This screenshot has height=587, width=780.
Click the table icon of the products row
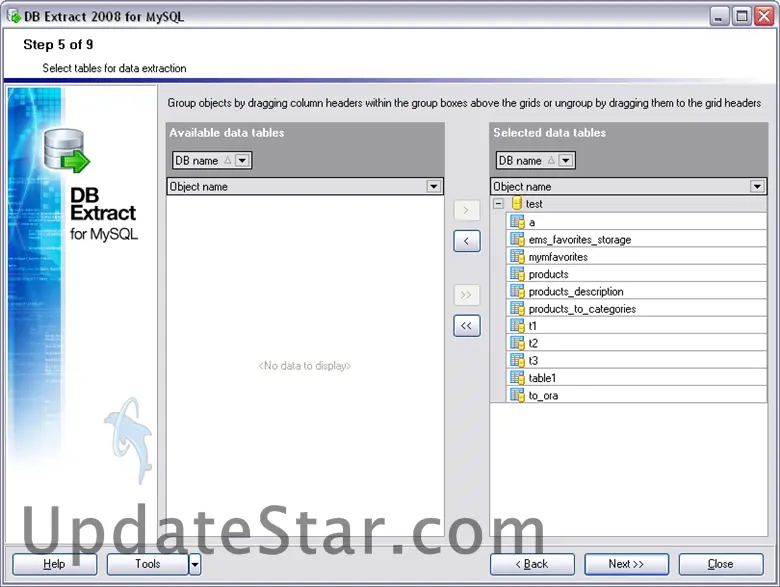(517, 274)
